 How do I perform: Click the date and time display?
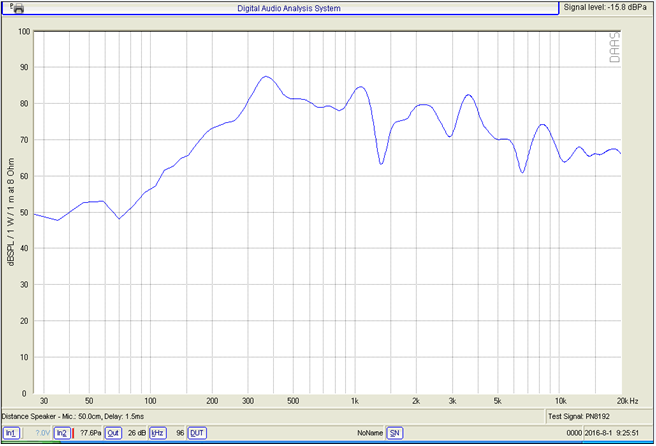(x=619, y=433)
